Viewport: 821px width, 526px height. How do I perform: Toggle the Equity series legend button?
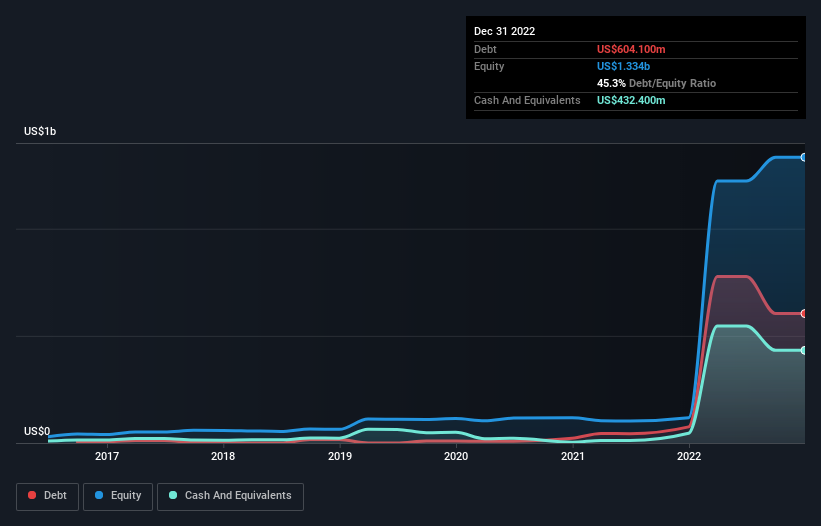point(118,496)
